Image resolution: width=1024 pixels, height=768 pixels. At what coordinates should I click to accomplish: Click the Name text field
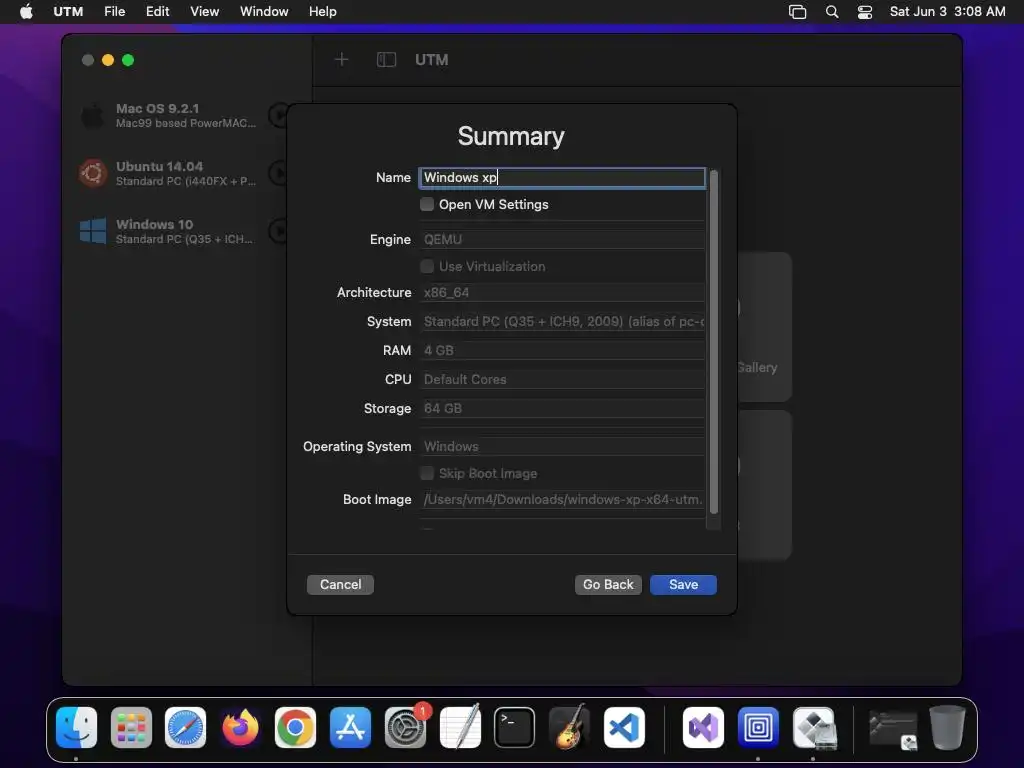562,178
